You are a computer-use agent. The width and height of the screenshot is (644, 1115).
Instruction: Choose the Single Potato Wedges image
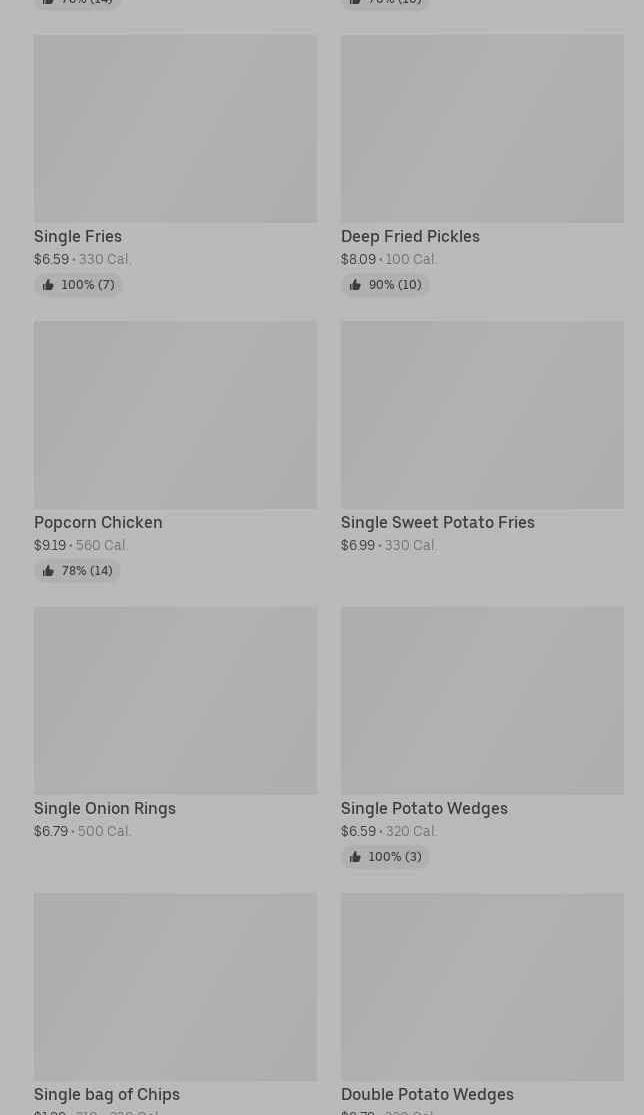(482, 701)
